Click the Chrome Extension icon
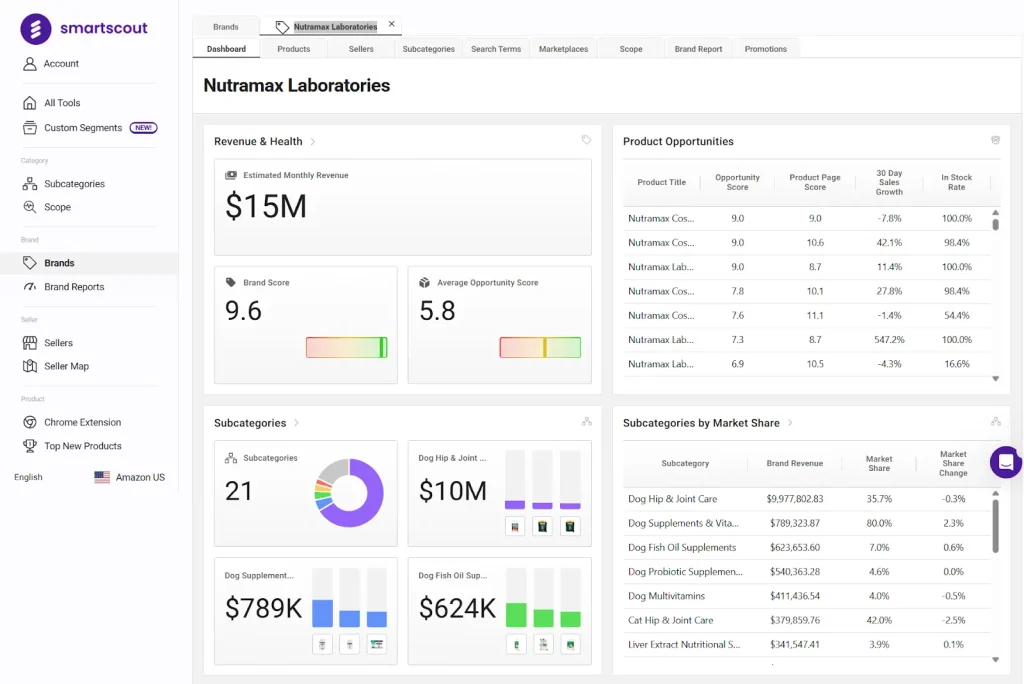The image size is (1024, 684). point(29,422)
